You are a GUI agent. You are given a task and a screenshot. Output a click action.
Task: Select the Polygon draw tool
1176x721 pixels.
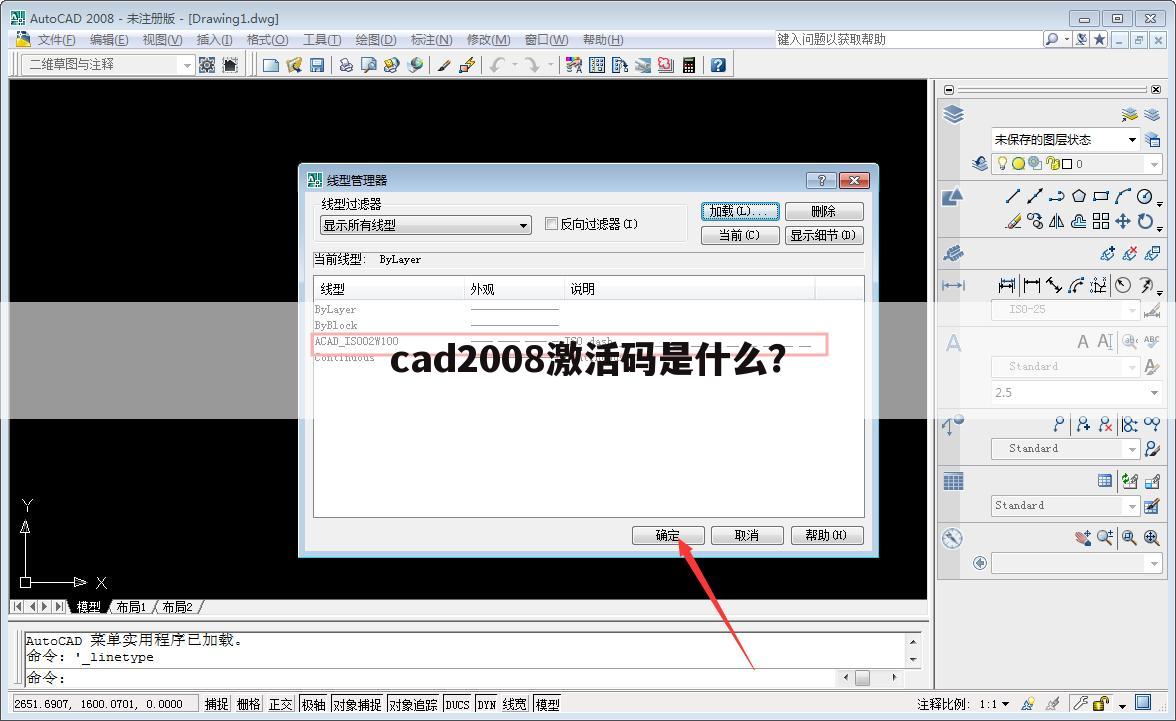point(1078,197)
